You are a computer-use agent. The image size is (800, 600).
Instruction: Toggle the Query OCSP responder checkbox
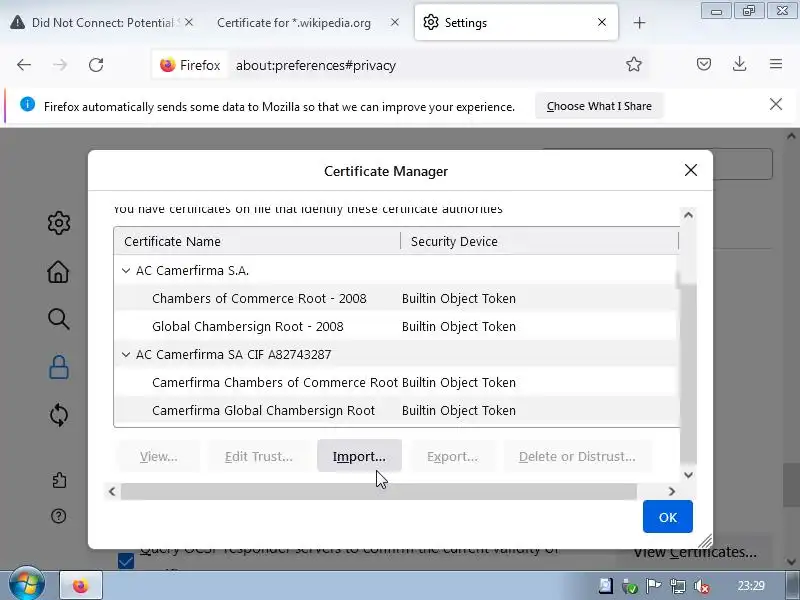(126, 560)
